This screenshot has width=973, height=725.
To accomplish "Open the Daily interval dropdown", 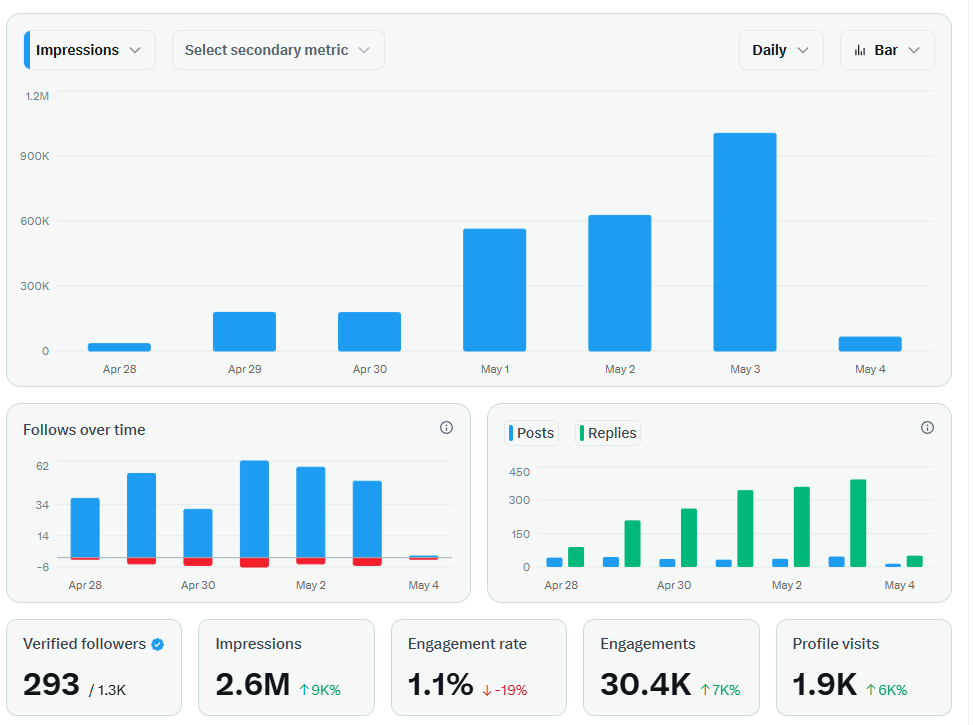I will tap(781, 50).
